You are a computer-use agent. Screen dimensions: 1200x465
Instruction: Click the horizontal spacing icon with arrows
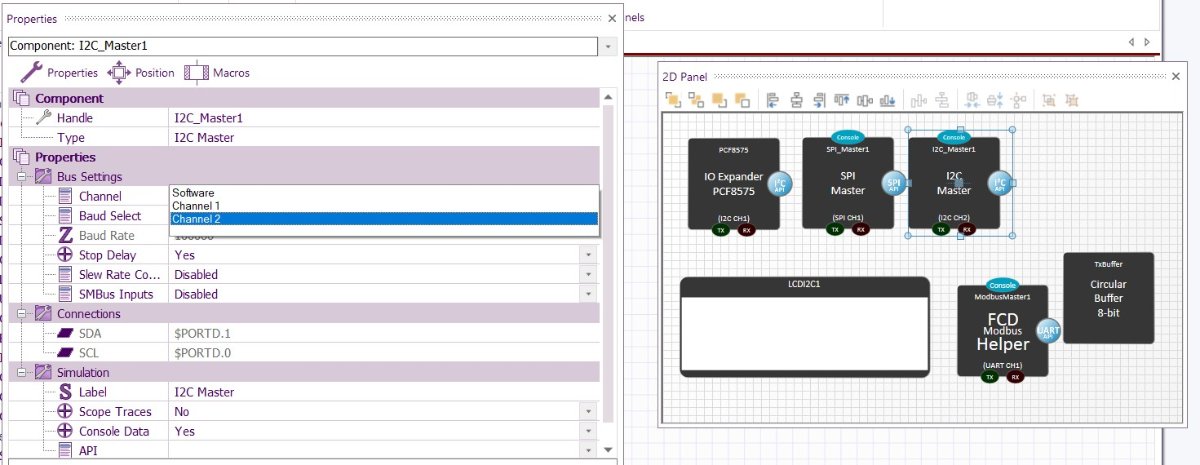pos(973,100)
